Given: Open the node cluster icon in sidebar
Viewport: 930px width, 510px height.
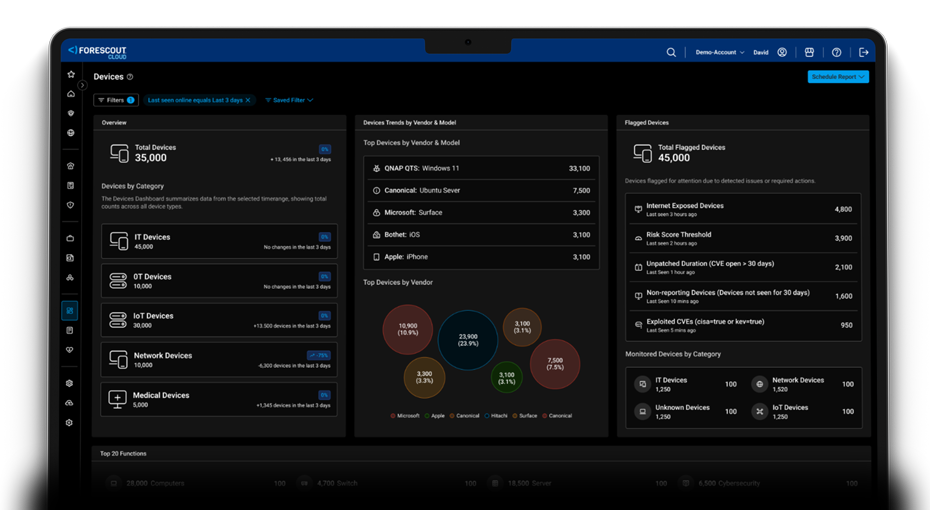Looking at the screenshot, I should [x=70, y=278].
